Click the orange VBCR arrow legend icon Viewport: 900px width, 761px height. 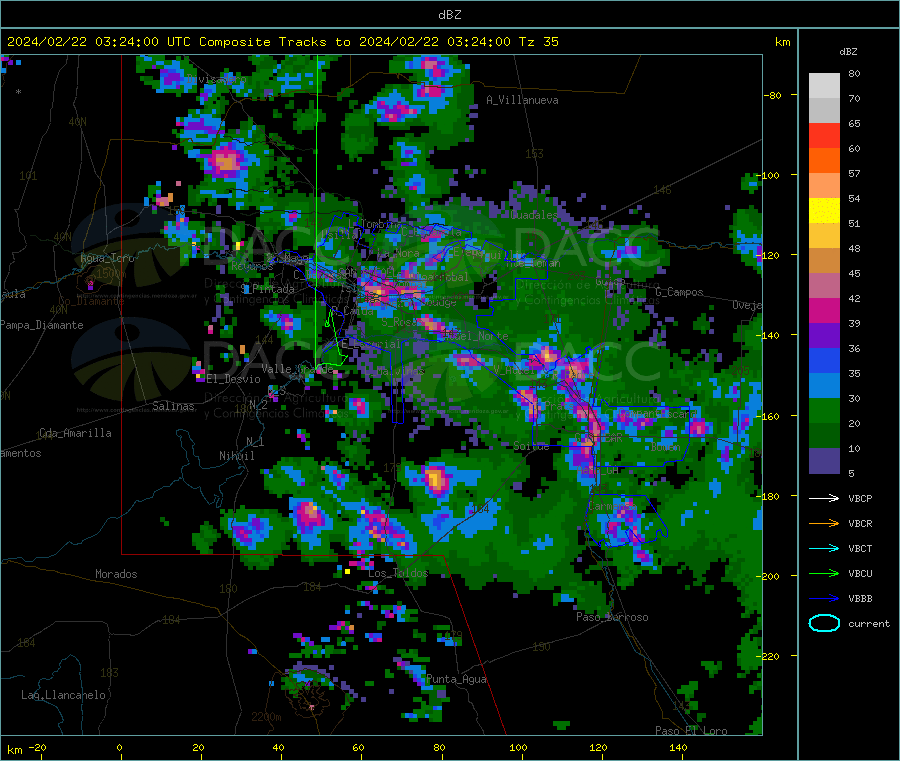point(824,523)
